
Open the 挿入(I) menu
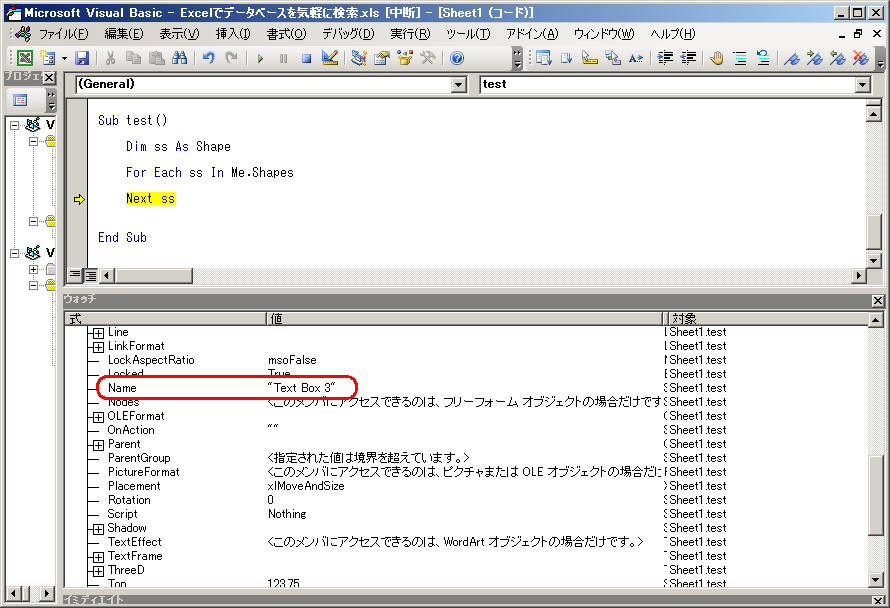[x=233, y=34]
